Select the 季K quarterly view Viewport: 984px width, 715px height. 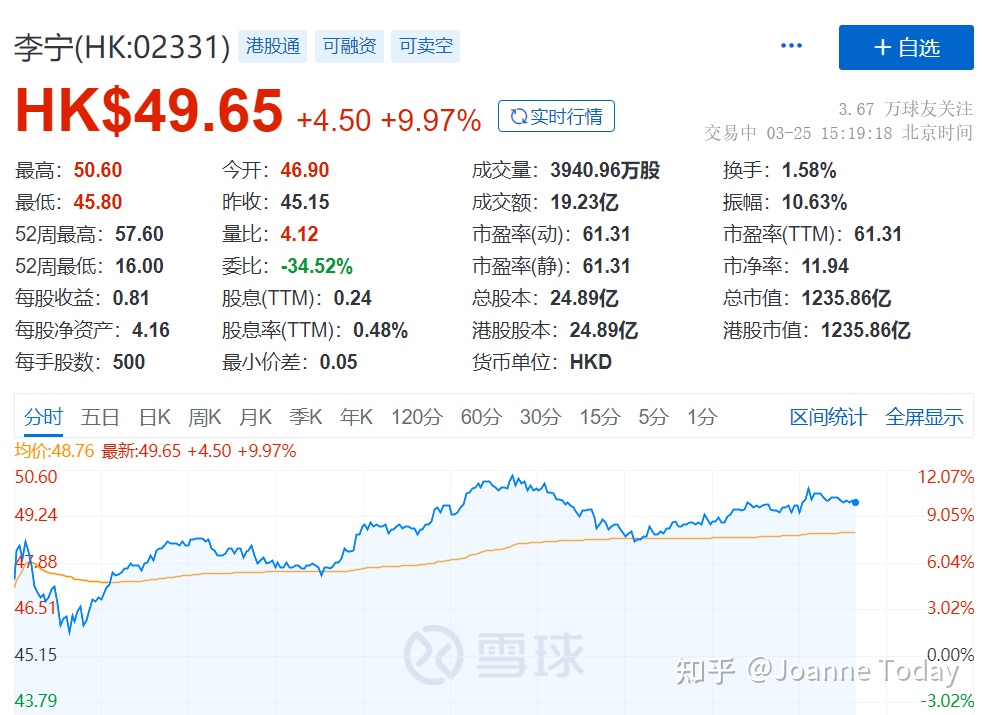click(x=306, y=417)
